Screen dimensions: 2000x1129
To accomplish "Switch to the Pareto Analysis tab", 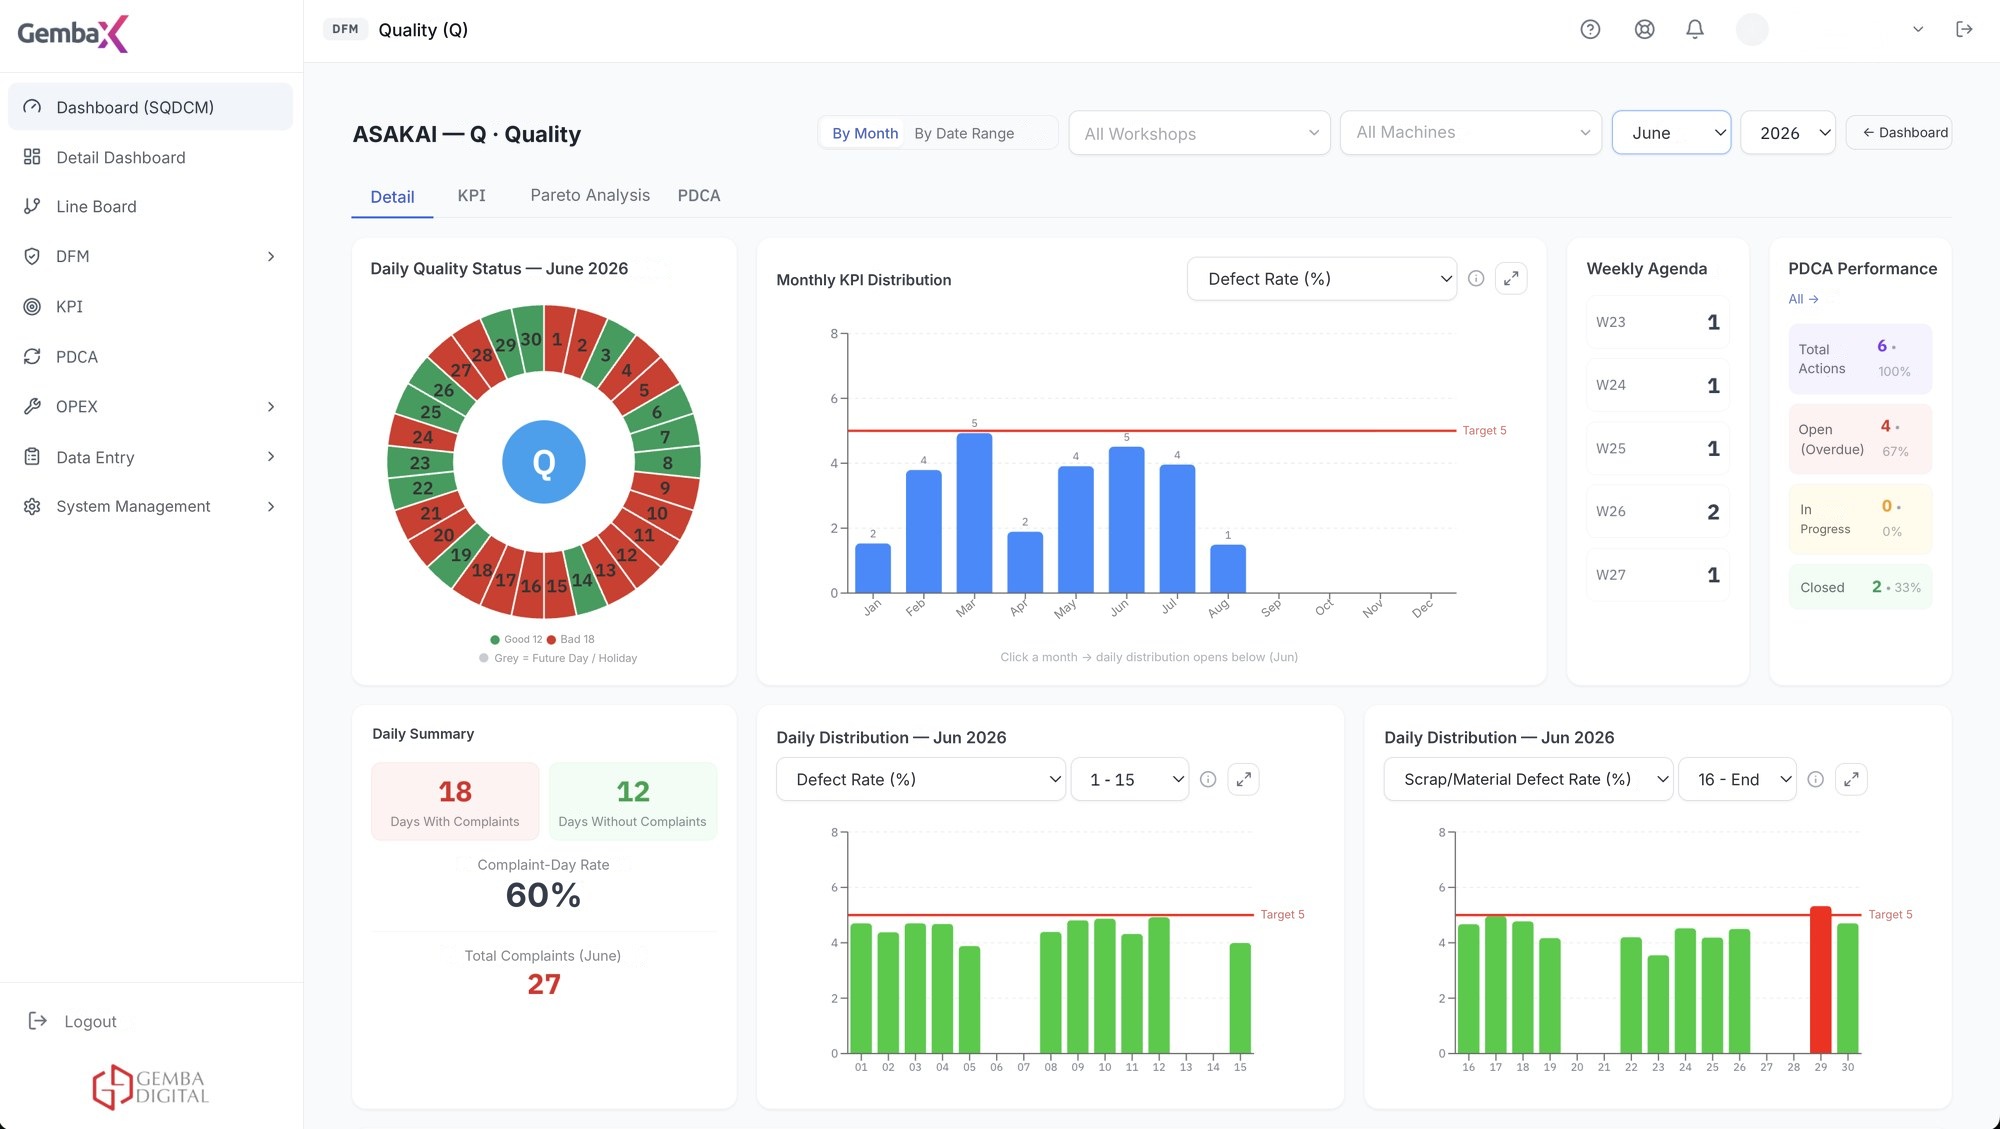I will (590, 195).
